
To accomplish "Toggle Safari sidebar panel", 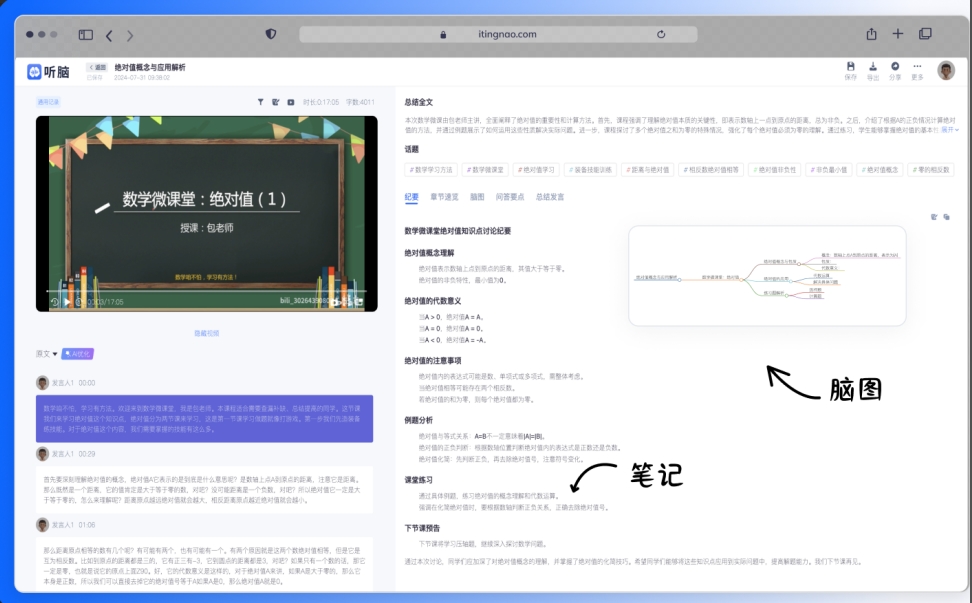I will pyautogui.click(x=86, y=34).
